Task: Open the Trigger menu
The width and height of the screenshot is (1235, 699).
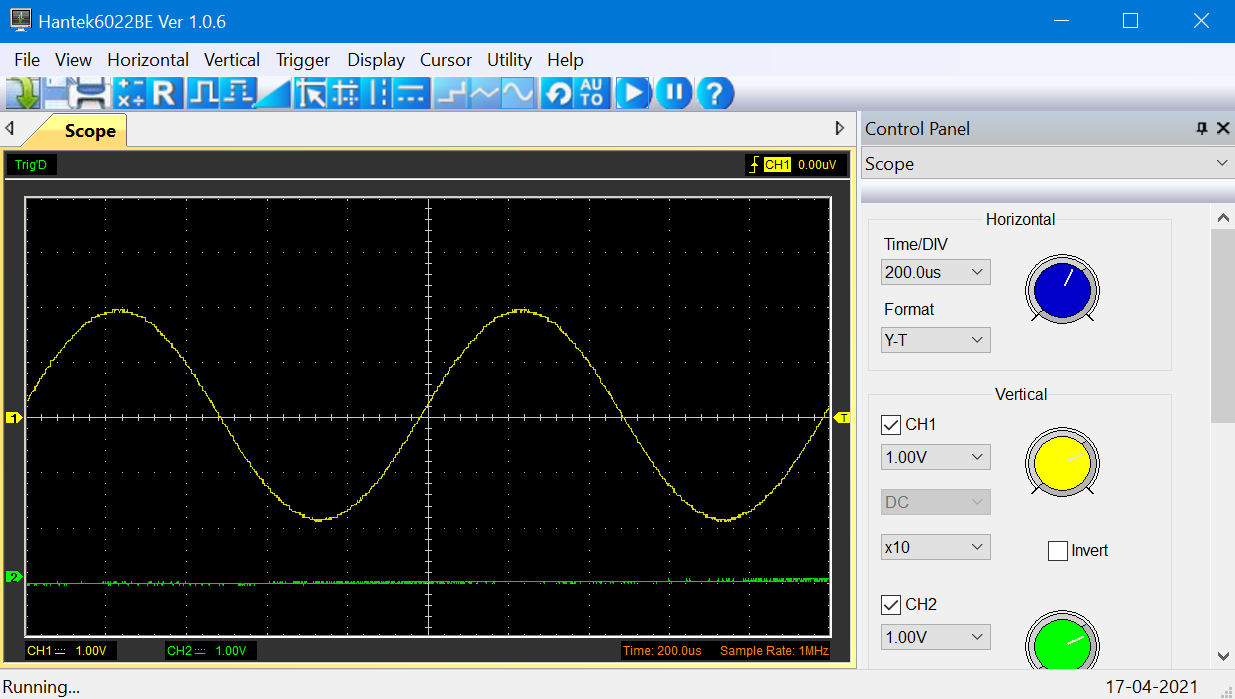Action: [303, 60]
